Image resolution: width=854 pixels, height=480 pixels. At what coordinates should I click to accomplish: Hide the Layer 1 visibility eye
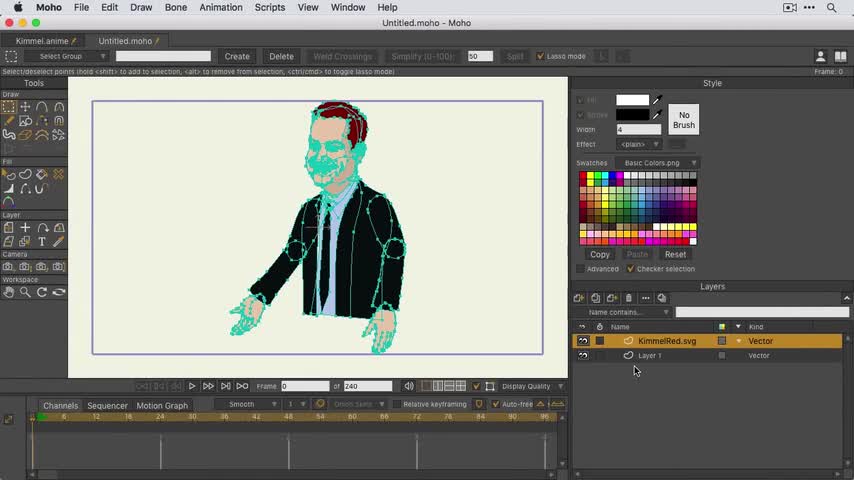pos(583,355)
